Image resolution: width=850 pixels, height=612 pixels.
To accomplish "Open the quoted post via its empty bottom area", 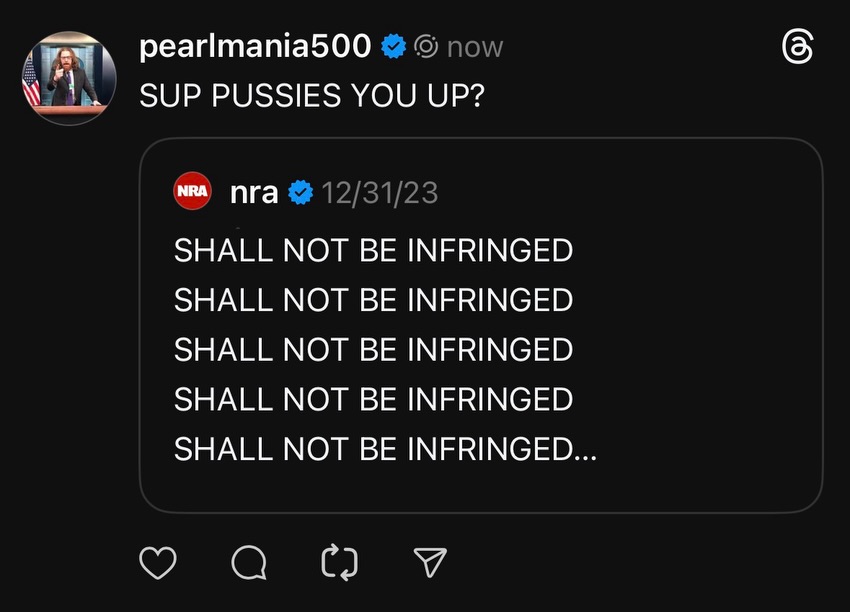I will pos(480,488).
